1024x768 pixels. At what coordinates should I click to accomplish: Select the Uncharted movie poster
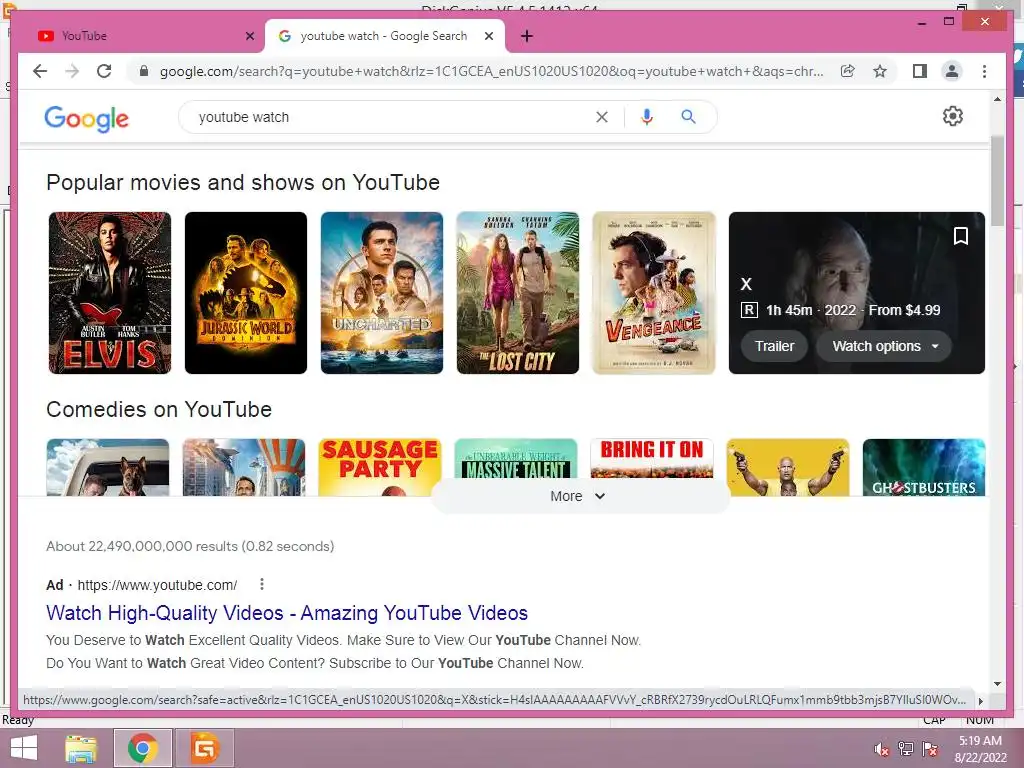381,293
